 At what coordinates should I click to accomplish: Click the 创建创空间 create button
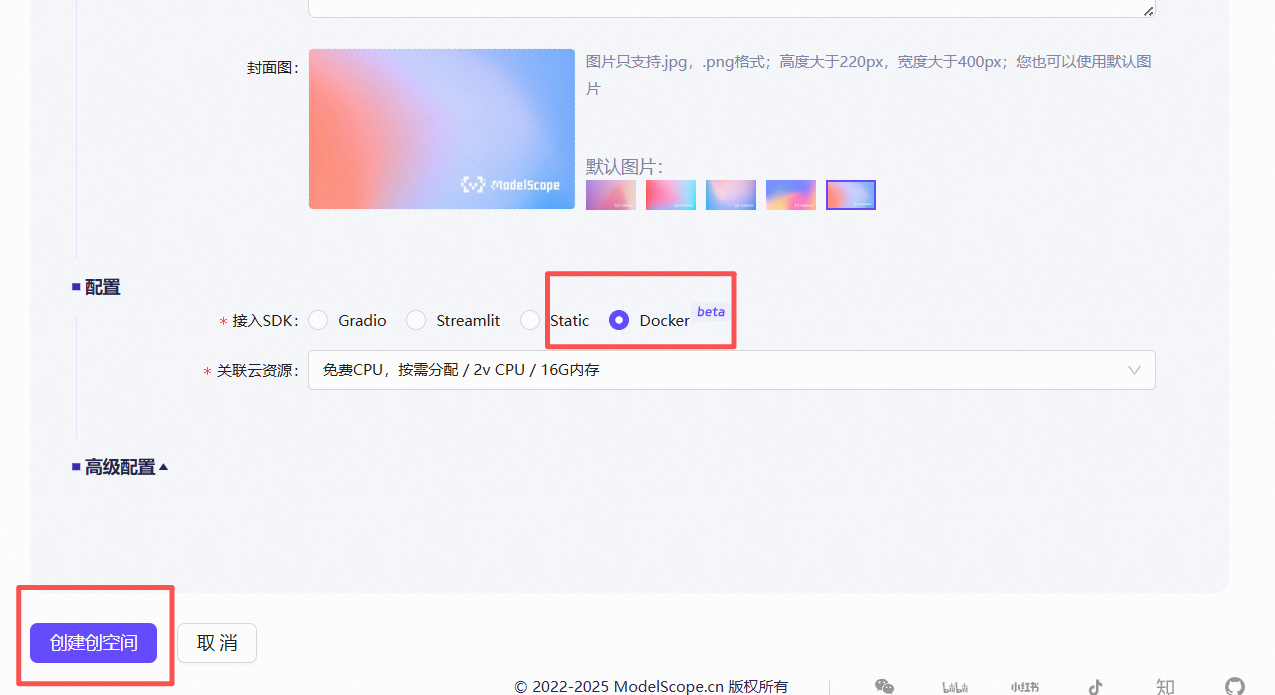[x=93, y=643]
